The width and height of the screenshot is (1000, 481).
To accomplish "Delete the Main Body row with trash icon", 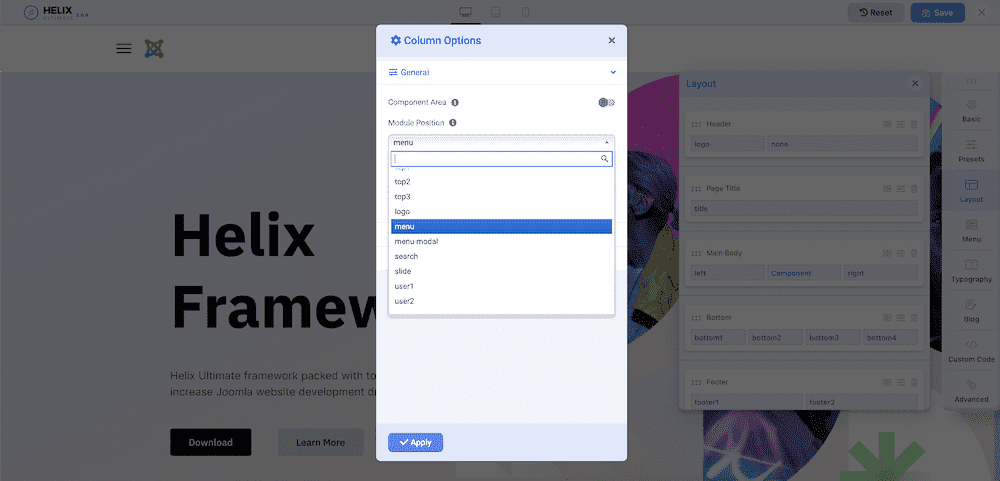I will [x=914, y=253].
